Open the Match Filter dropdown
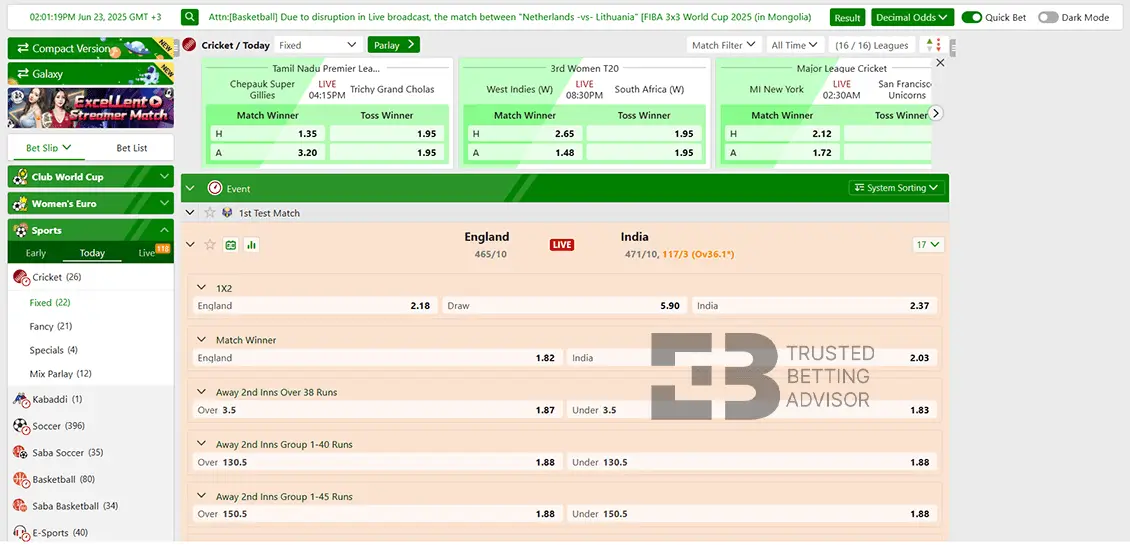Viewport: 1130px width, 545px height. coord(724,45)
